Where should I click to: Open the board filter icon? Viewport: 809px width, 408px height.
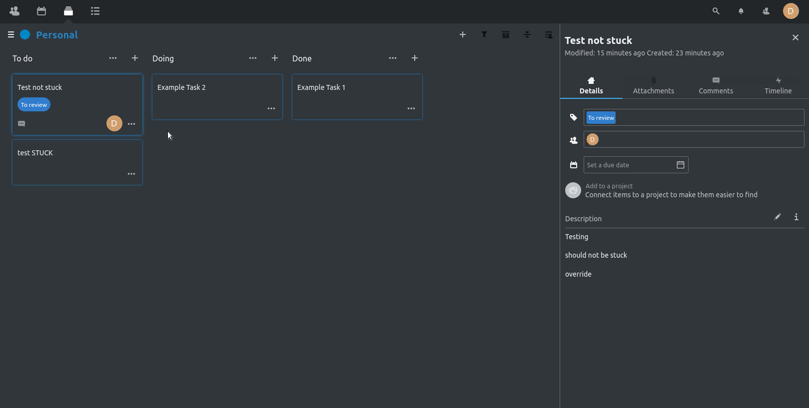point(484,35)
